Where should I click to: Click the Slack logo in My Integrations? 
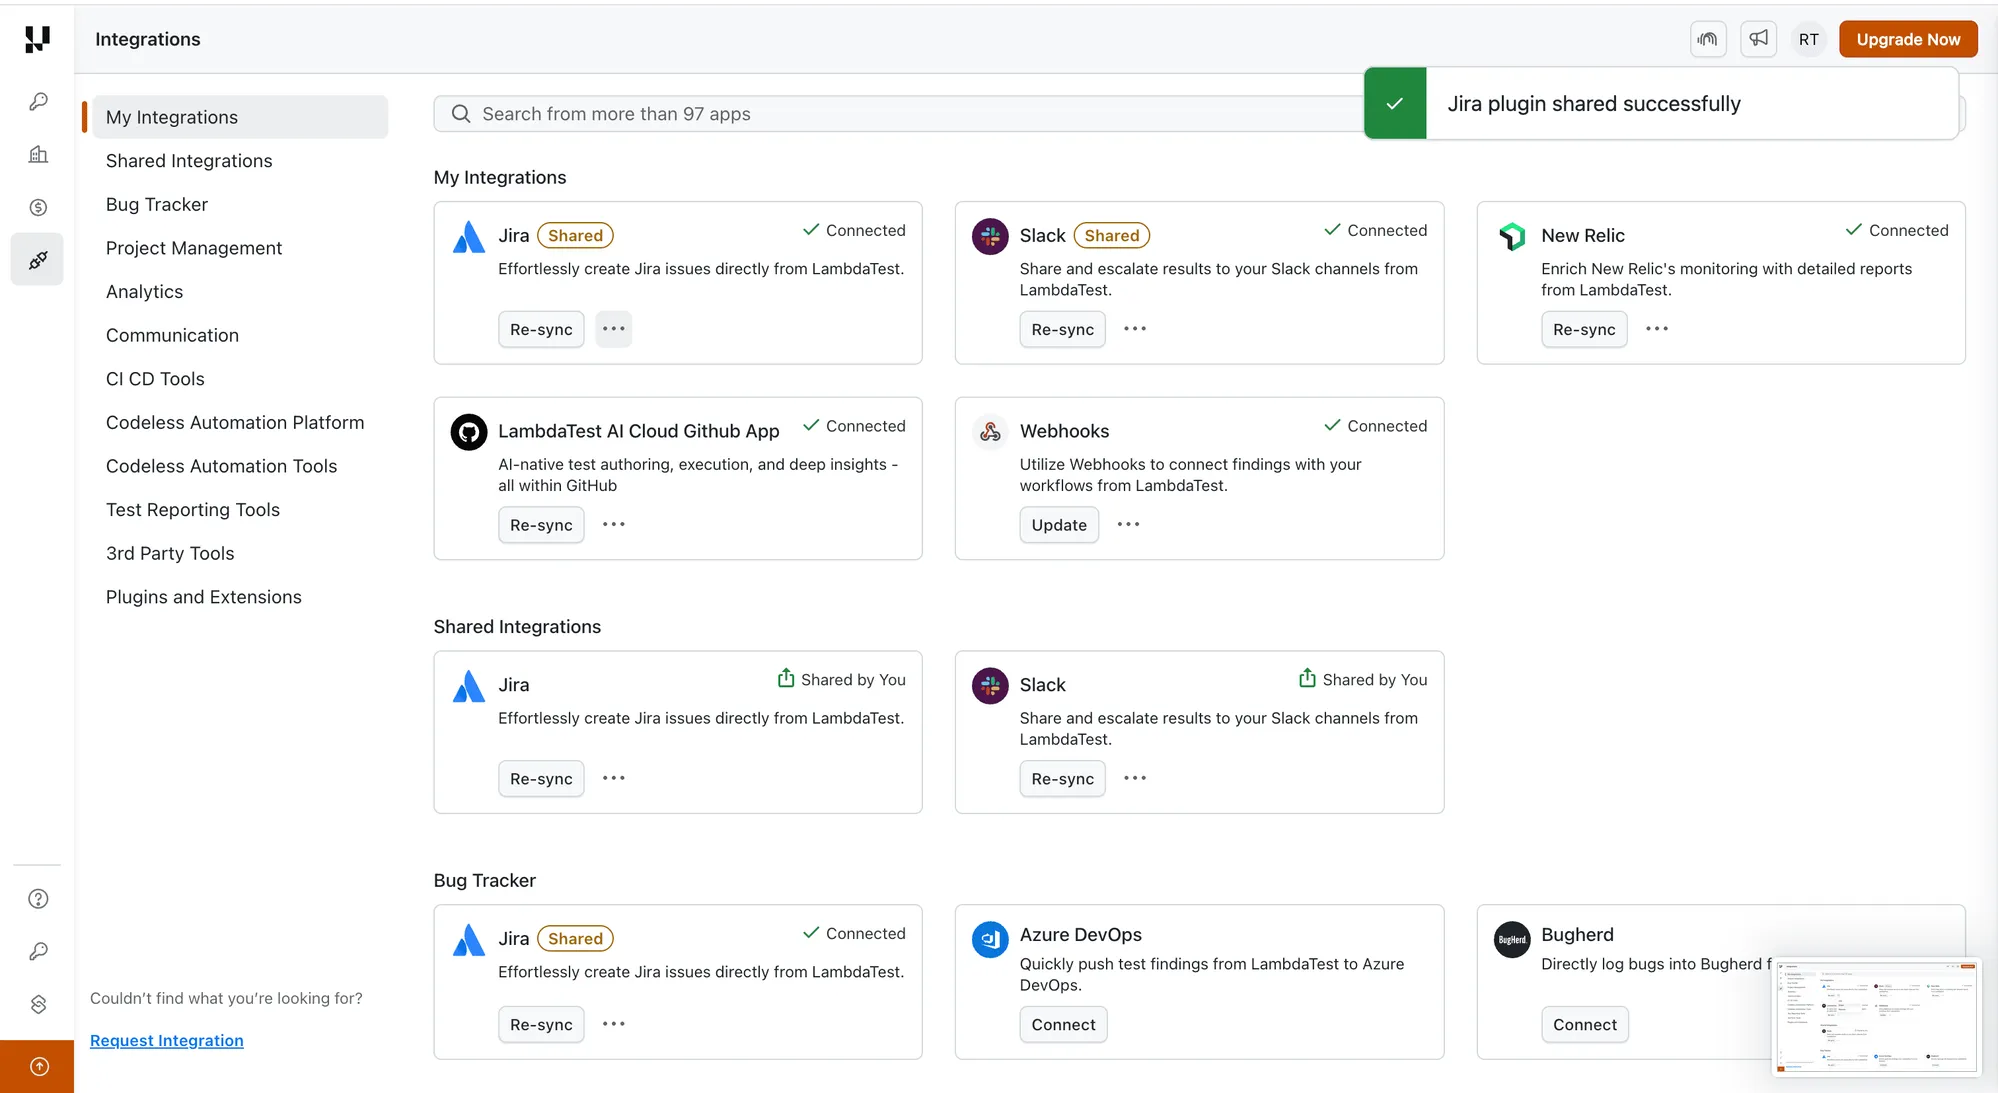990,237
